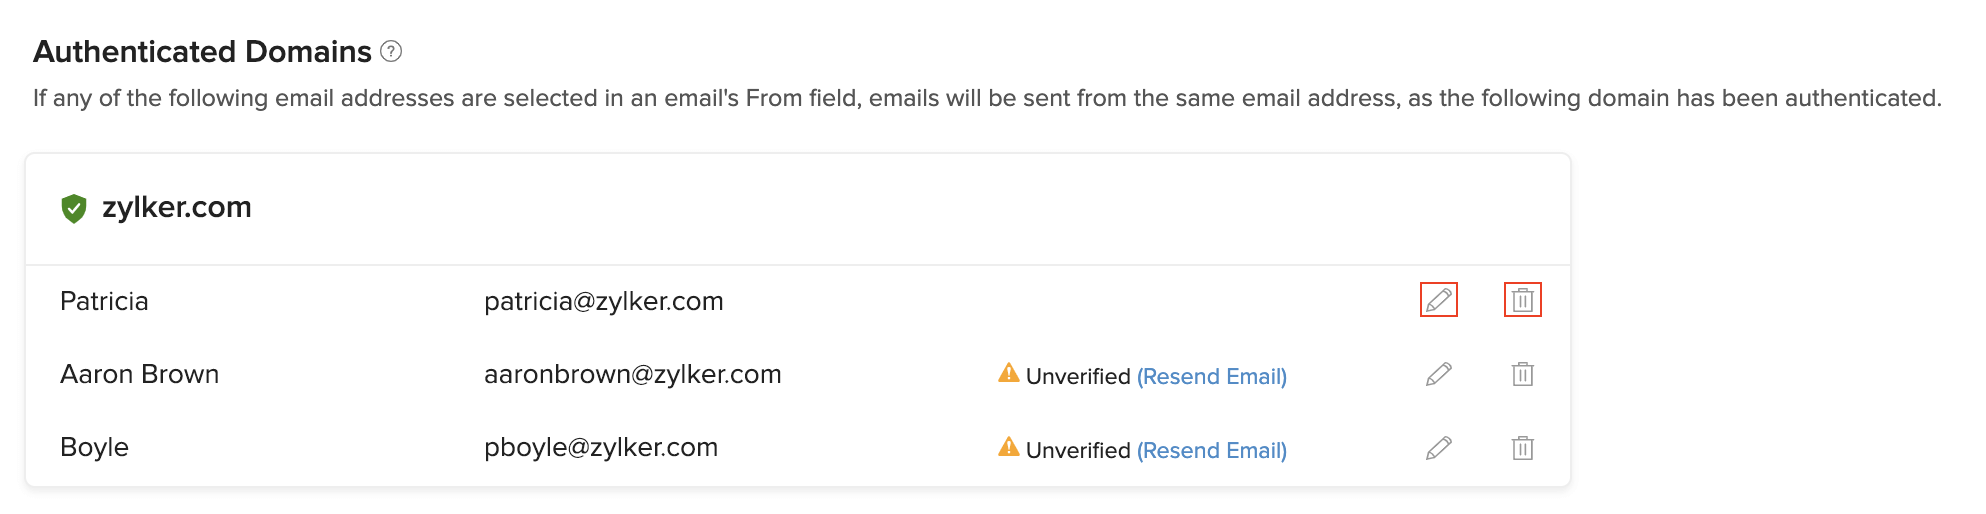Delete the Aaron Brown sender entry
This screenshot has height=514, width=1986.
[x=1522, y=374]
